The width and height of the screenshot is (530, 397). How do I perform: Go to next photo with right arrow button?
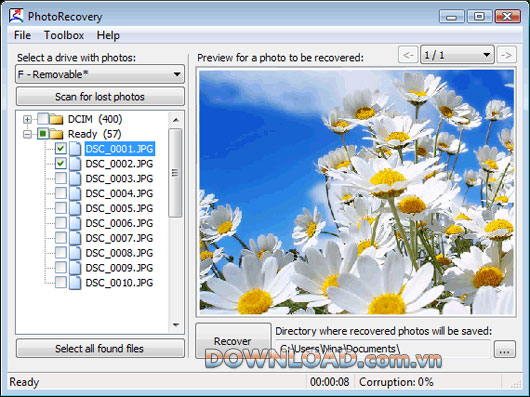click(x=506, y=55)
